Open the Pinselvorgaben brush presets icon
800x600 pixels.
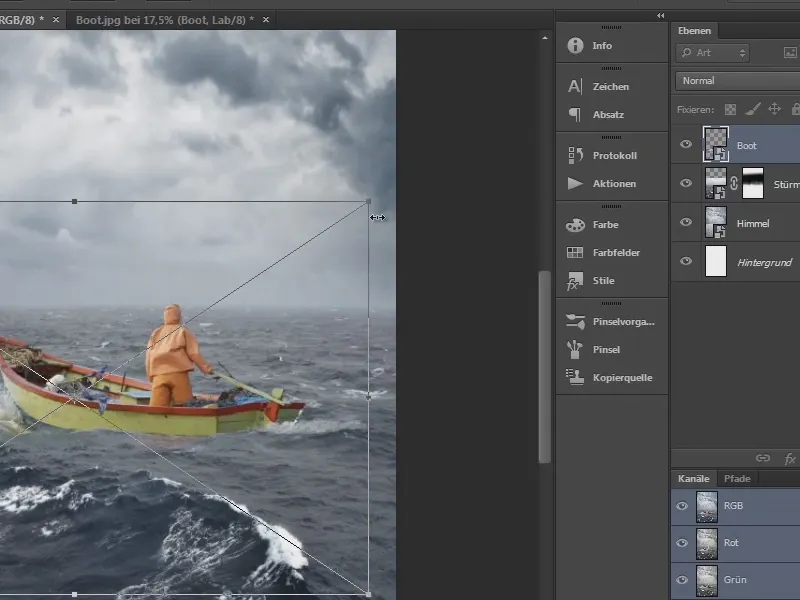point(575,321)
